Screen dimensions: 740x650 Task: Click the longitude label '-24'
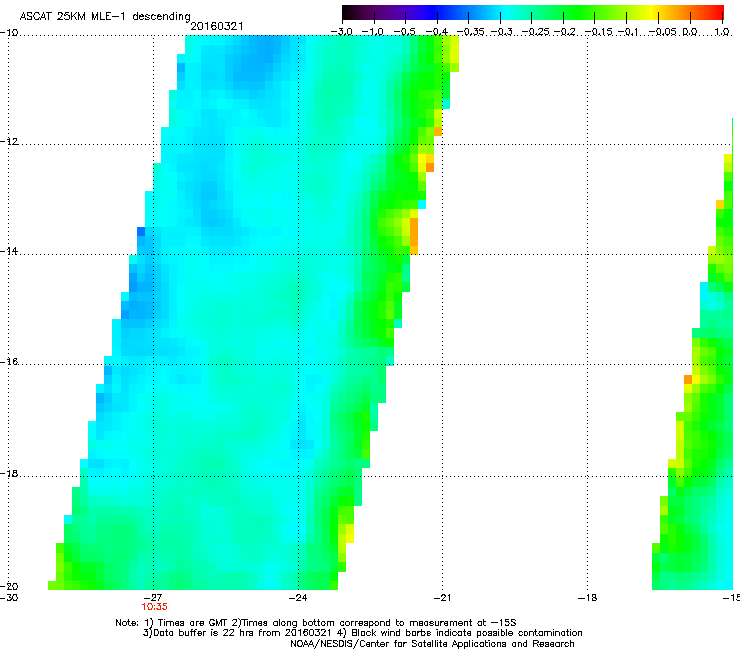[x=298, y=597]
